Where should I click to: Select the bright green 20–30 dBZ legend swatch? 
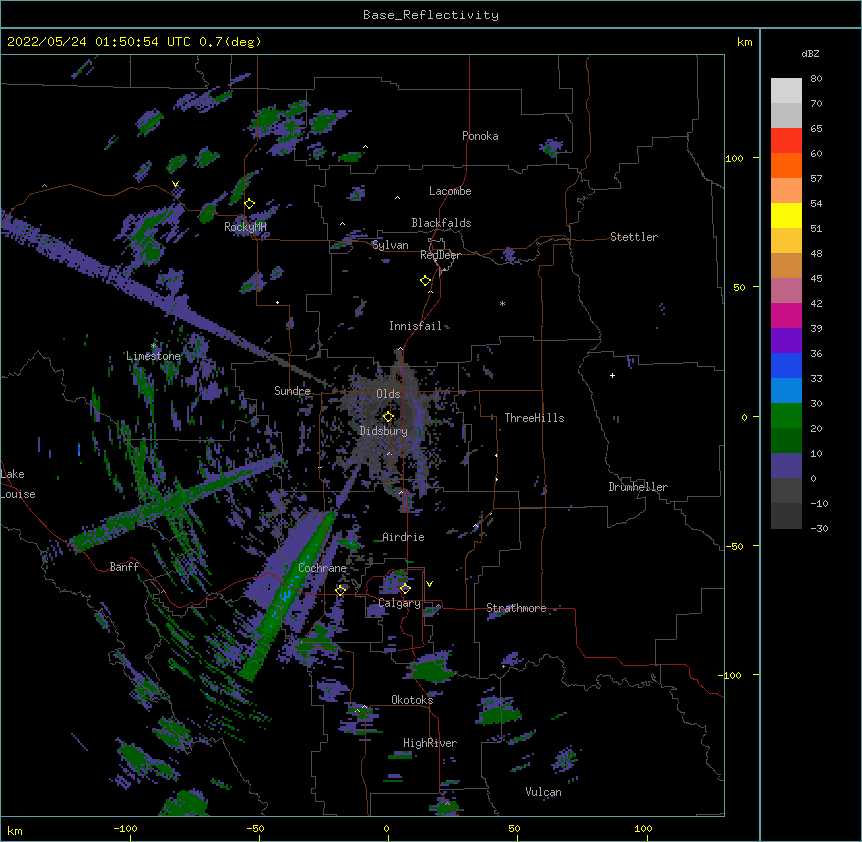point(786,416)
